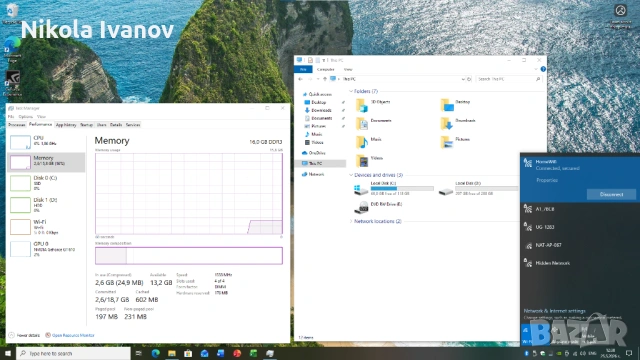Expand the Network locations (2) group

pos(351,221)
